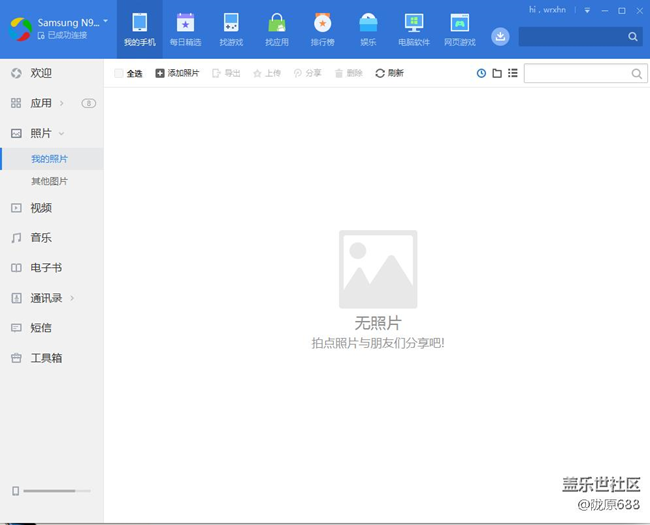Screen dimensions: 650x525
Task: Open the 找游戏 games section
Action: (x=231, y=29)
